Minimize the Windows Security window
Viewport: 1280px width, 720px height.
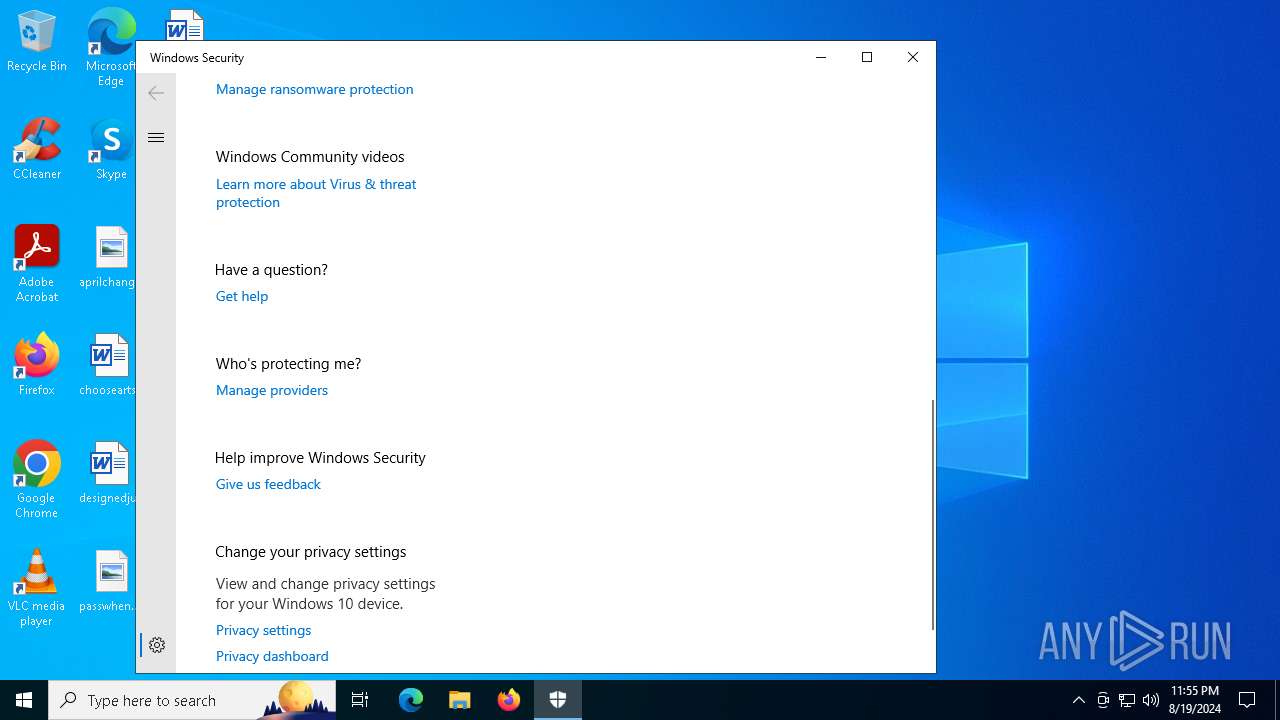tap(821, 58)
